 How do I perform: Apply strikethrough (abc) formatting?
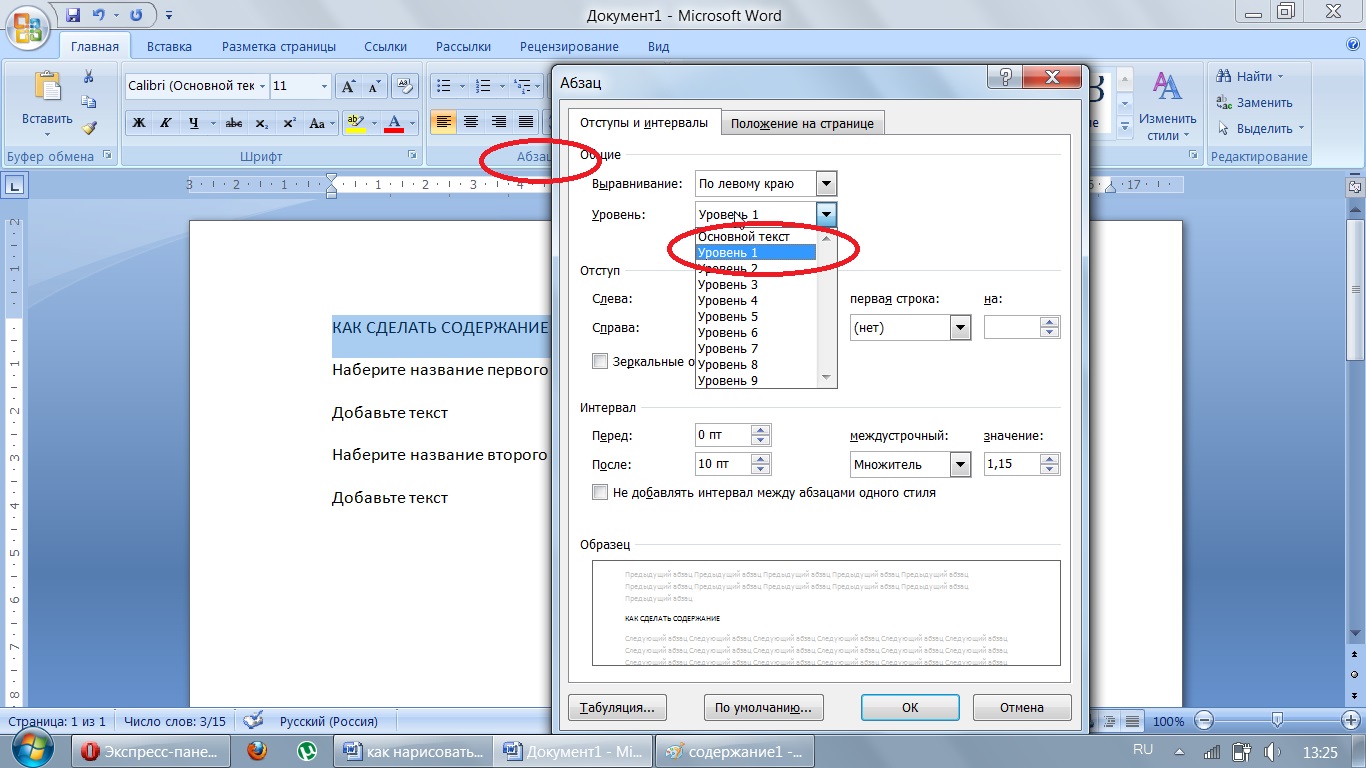pyautogui.click(x=234, y=123)
